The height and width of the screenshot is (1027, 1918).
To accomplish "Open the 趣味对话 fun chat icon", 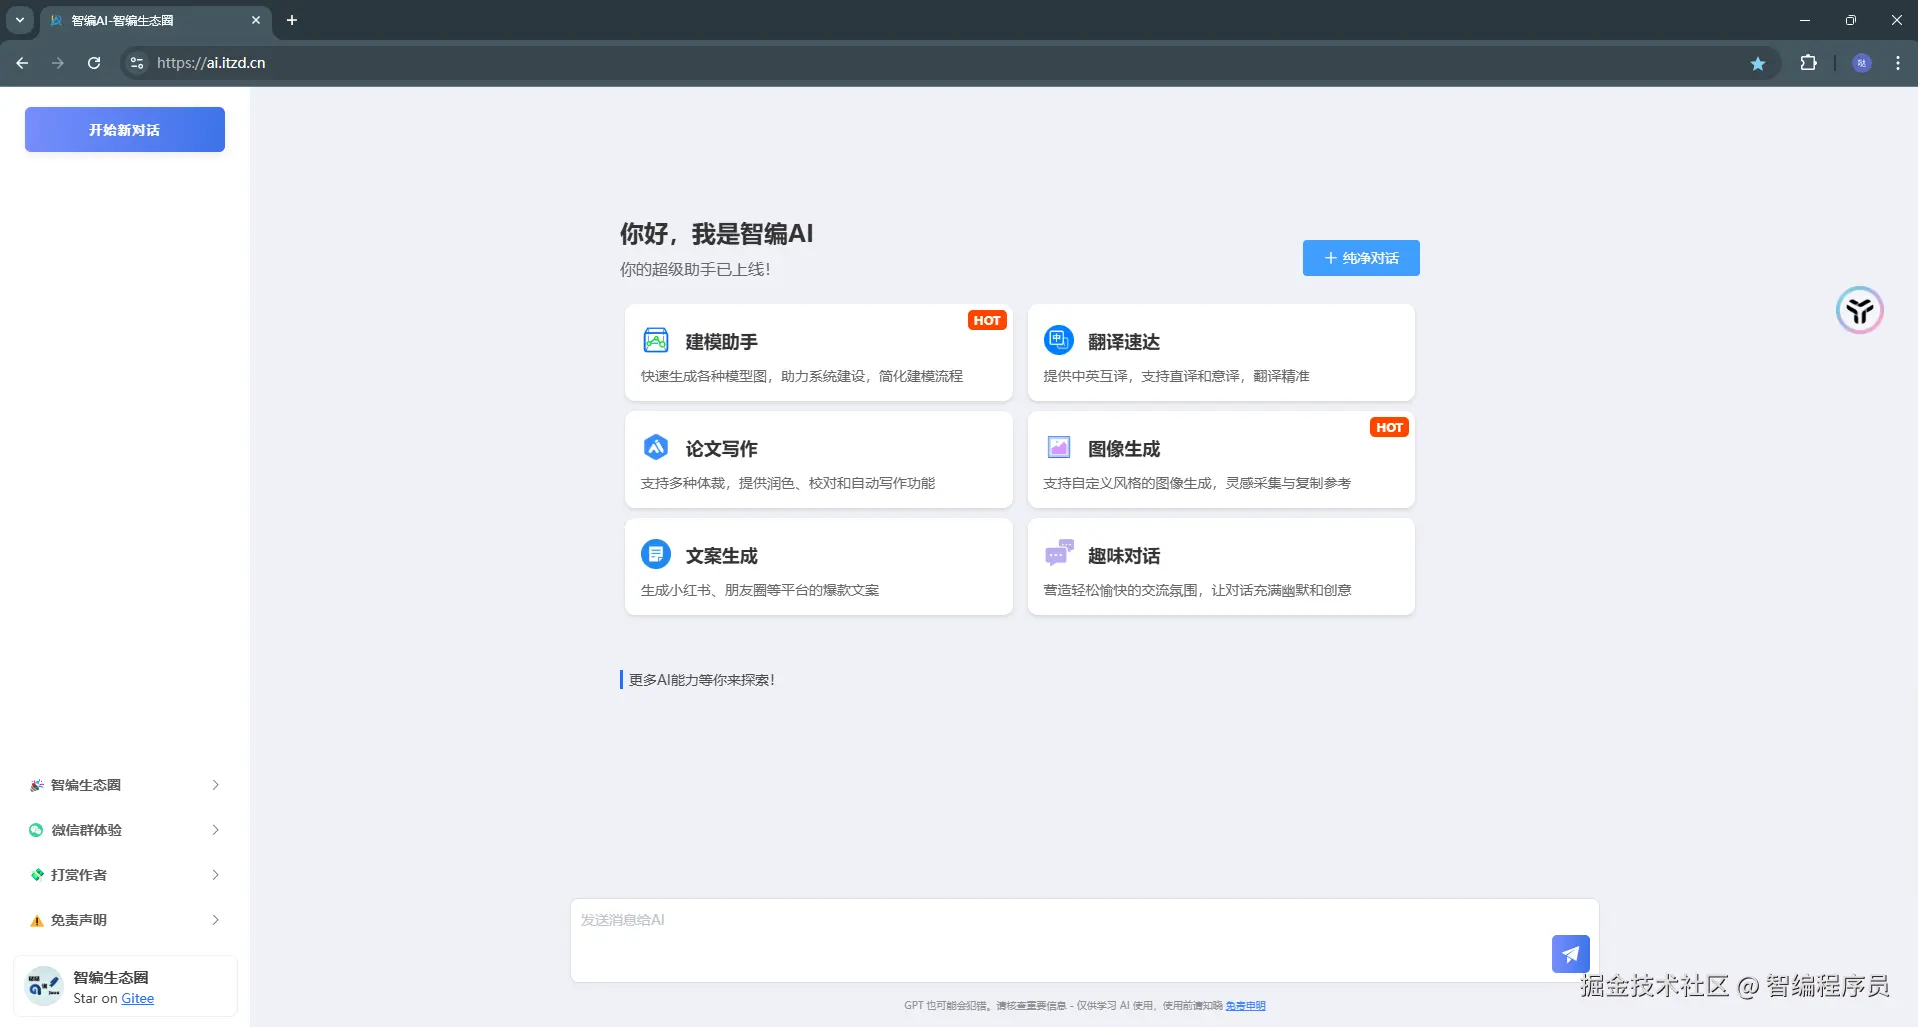I will coord(1058,554).
